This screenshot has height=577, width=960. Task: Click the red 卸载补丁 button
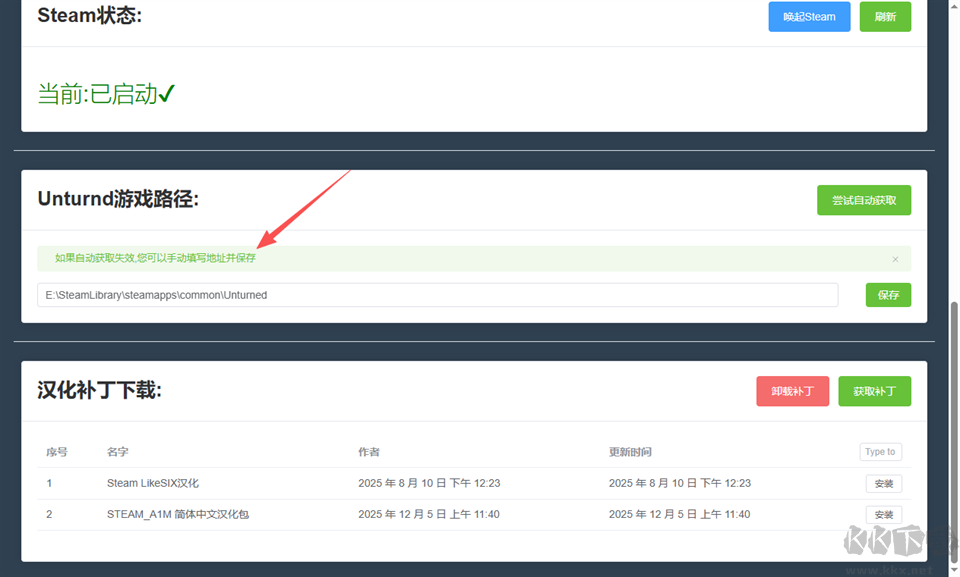[x=792, y=391]
